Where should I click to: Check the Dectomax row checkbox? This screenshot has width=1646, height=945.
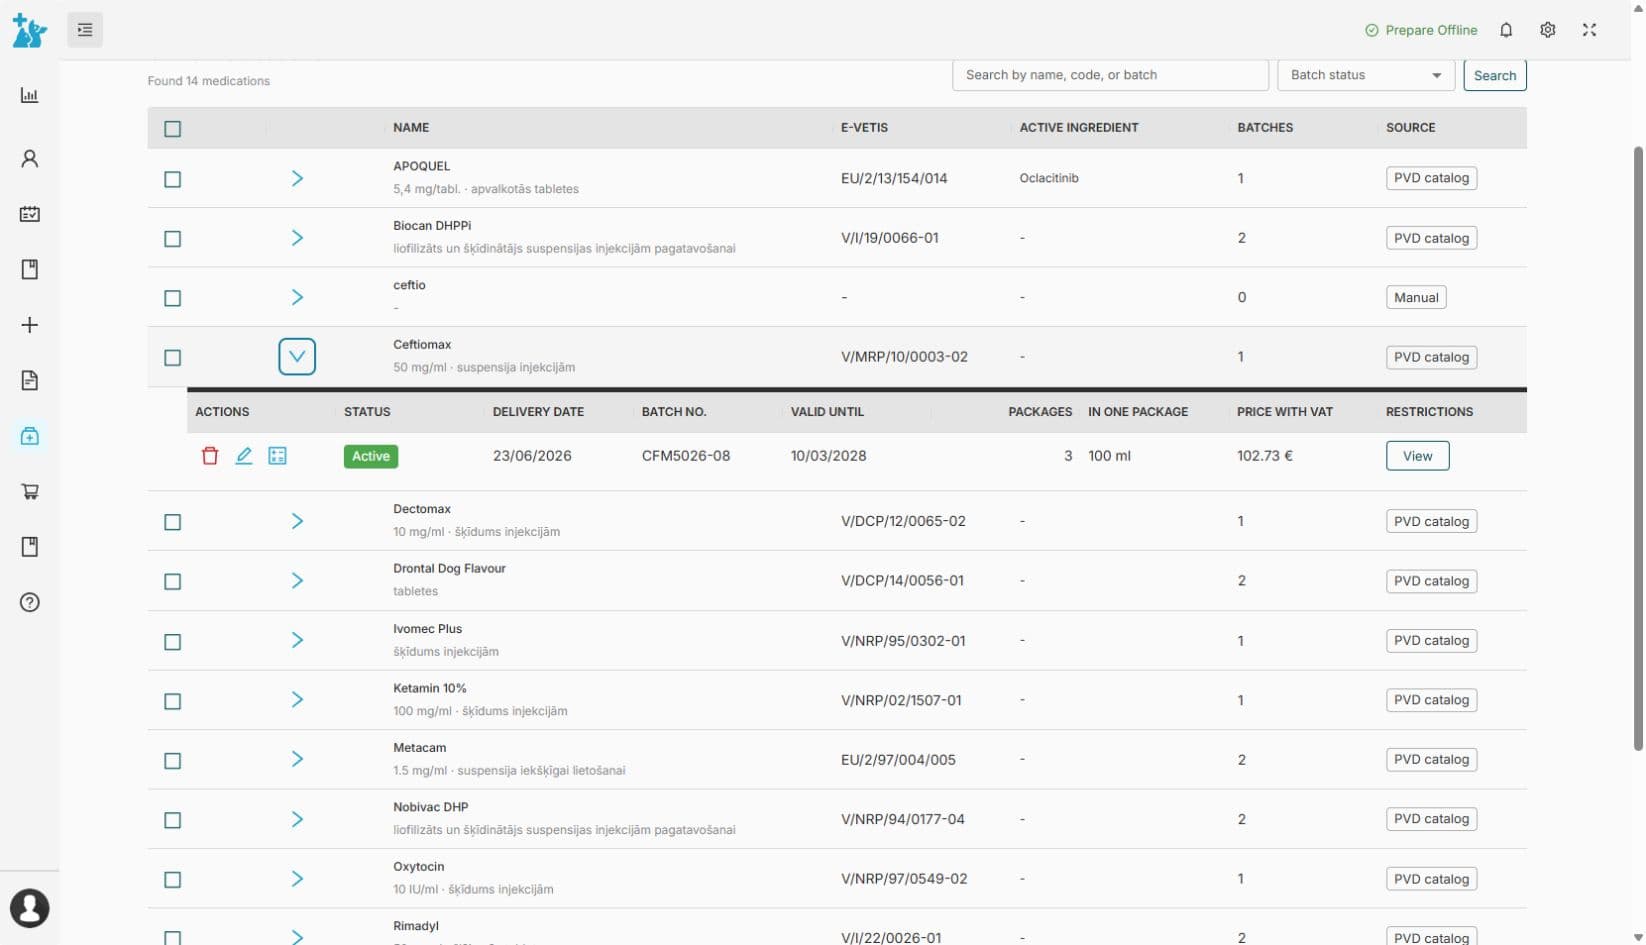173,522
